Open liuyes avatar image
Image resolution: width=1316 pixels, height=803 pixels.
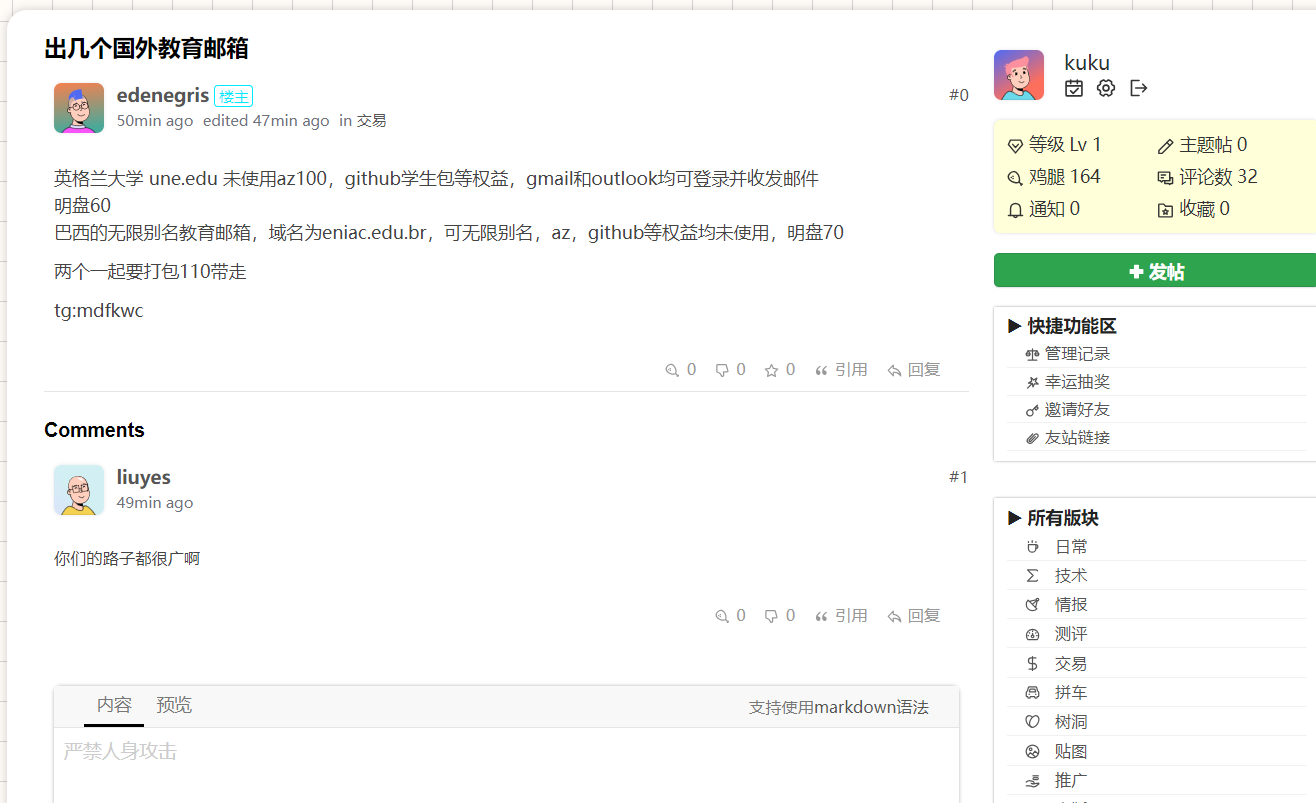pyautogui.click(x=79, y=490)
